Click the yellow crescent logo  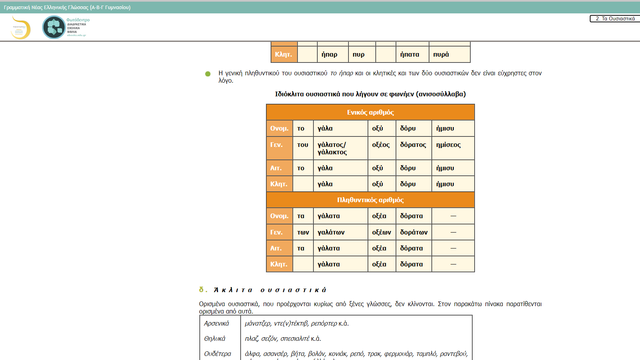[x=20, y=27]
